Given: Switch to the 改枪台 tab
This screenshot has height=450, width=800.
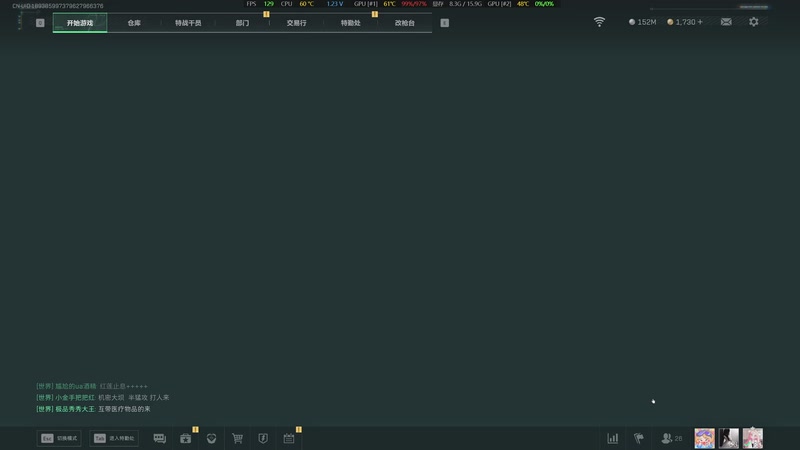Looking at the screenshot, I should (x=405, y=23).
